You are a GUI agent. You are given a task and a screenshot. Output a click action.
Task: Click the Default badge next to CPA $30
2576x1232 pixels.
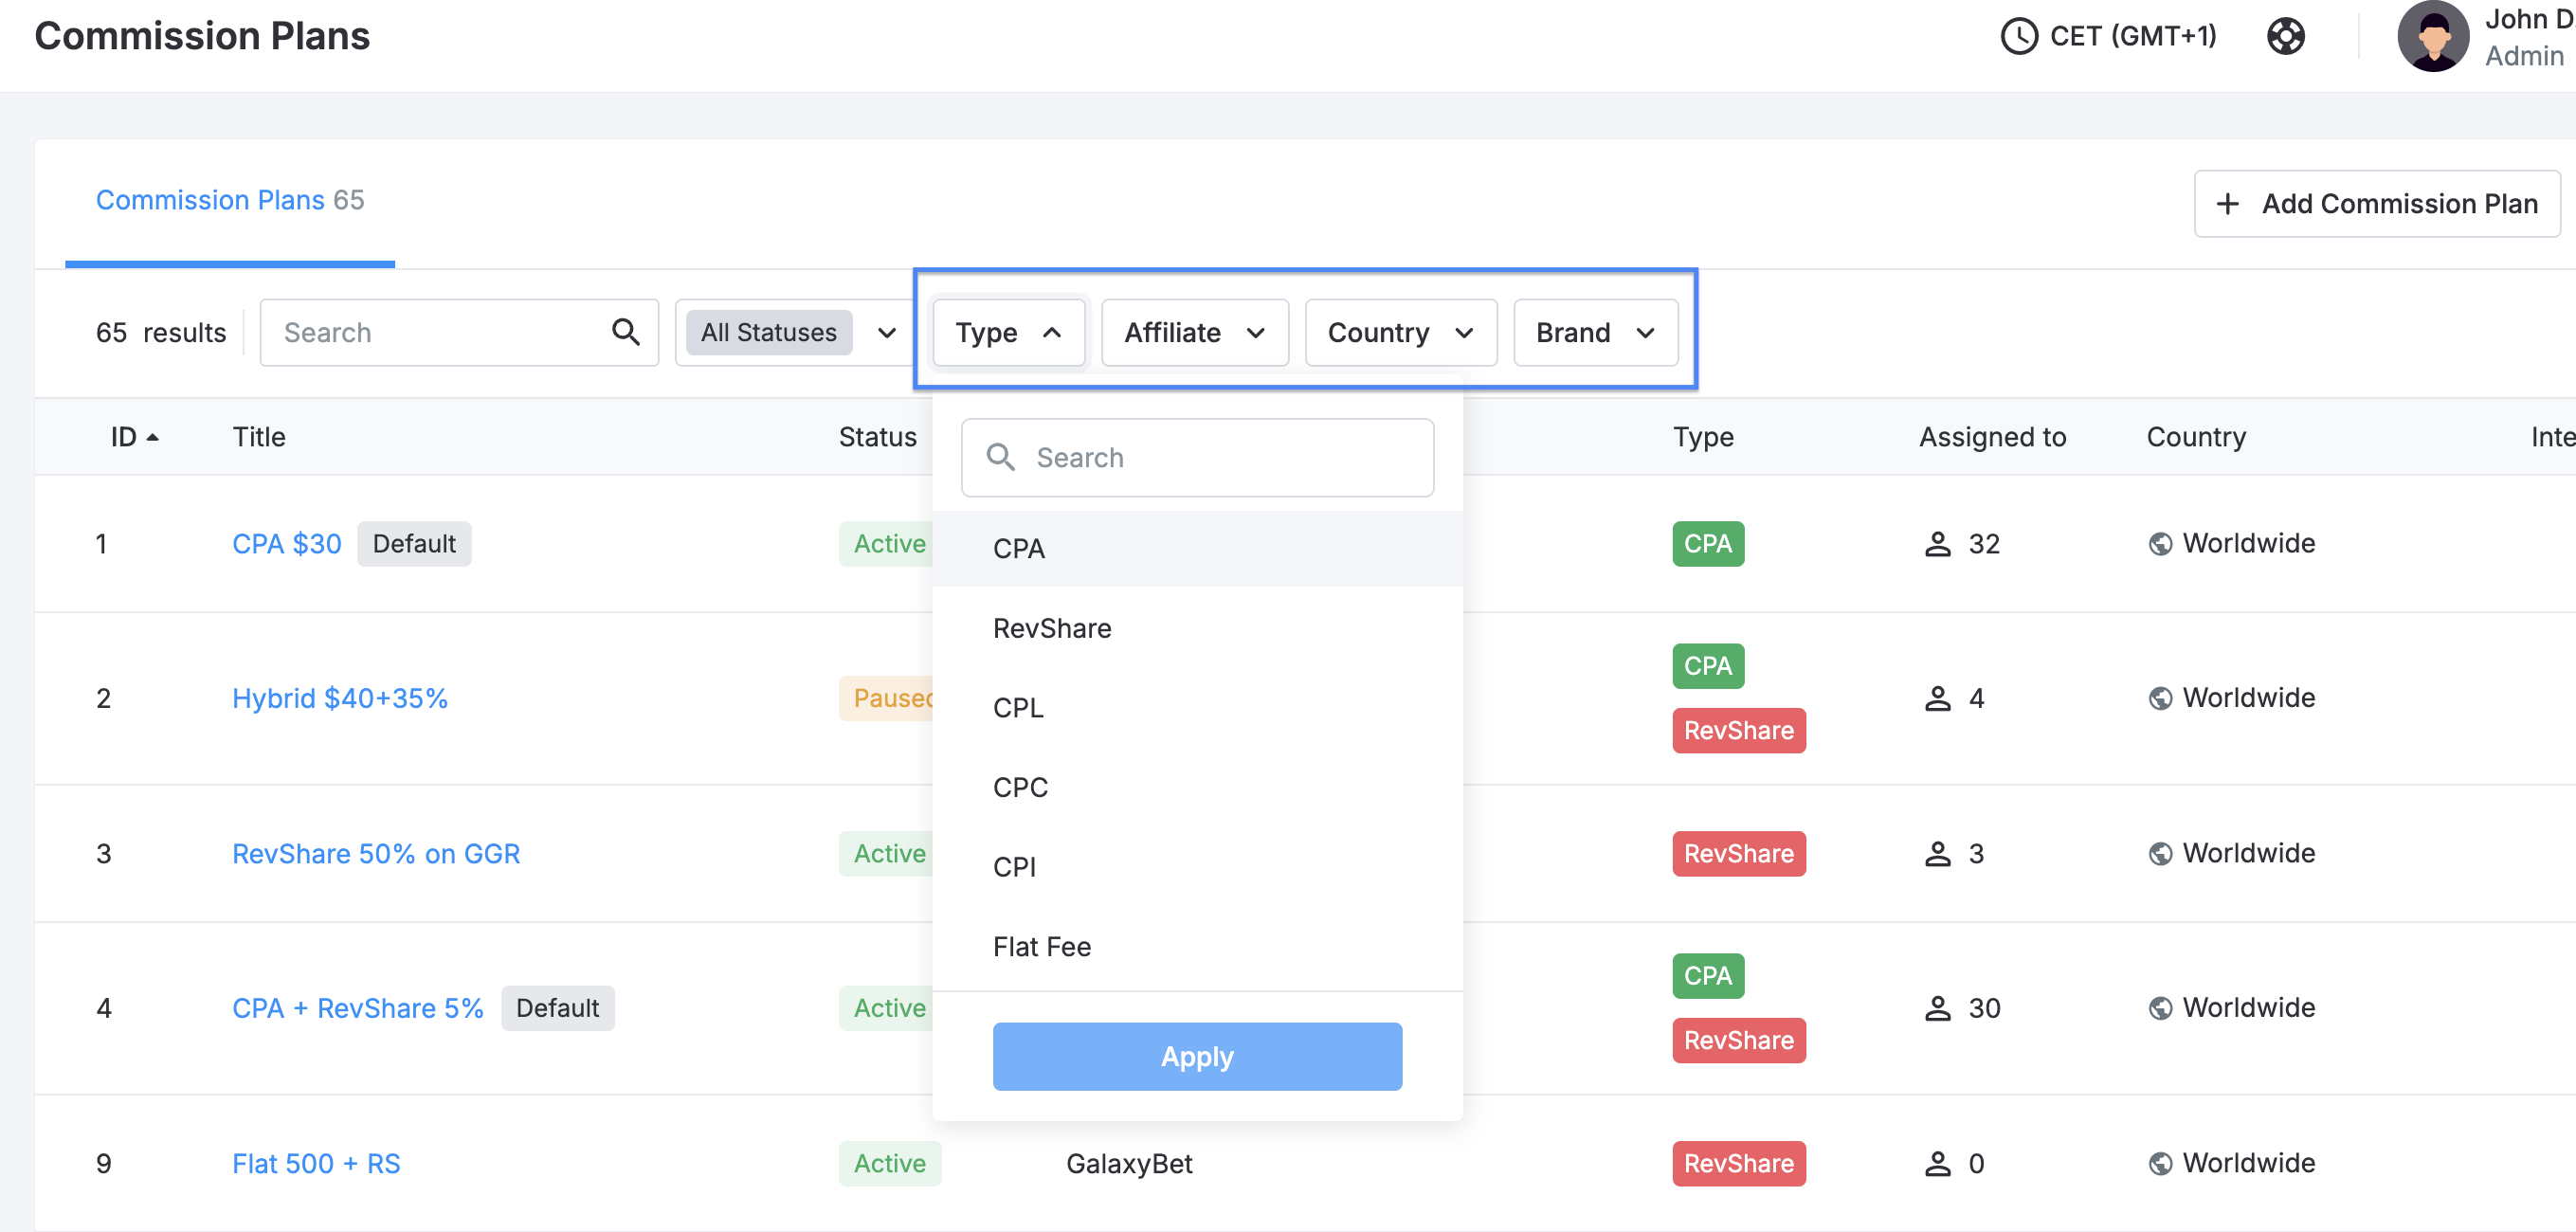(414, 544)
